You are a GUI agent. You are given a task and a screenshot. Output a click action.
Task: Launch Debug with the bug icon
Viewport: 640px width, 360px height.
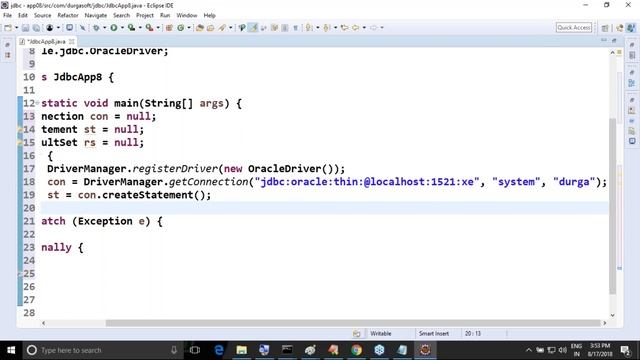96,28
